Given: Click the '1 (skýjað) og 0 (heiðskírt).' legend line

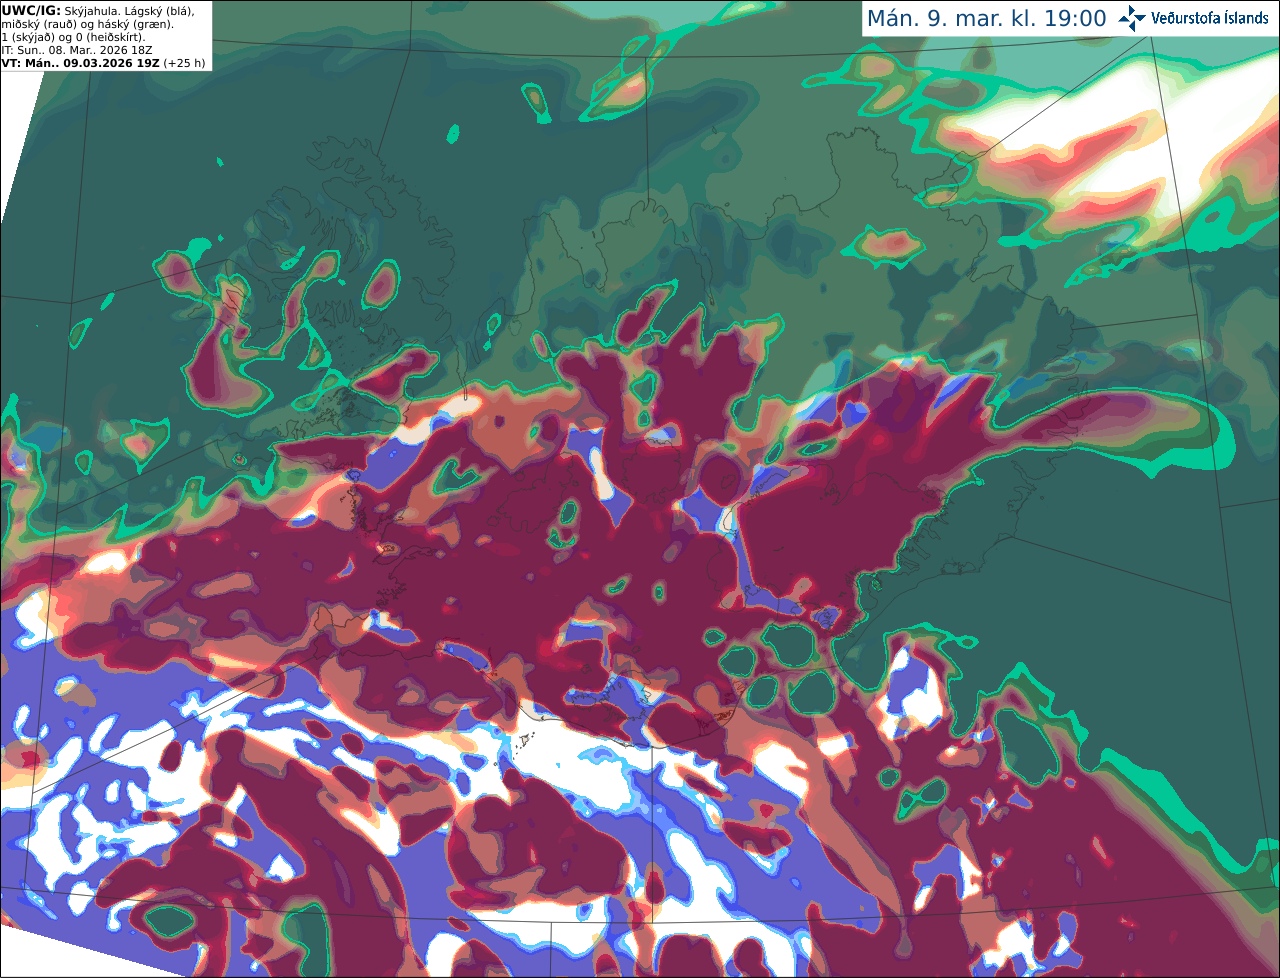Looking at the screenshot, I should tap(73, 37).
